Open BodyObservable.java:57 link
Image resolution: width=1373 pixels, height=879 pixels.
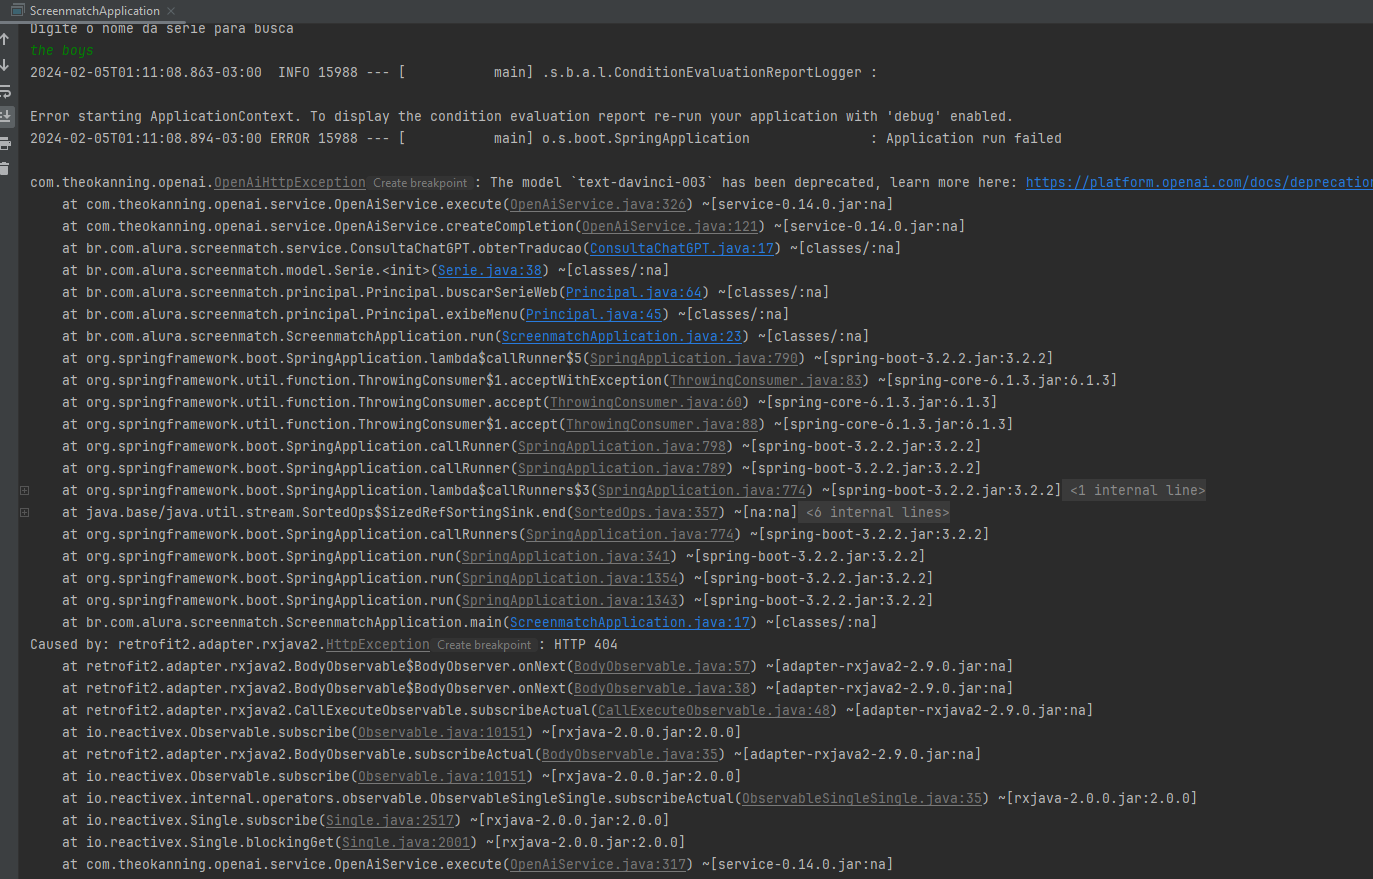tap(662, 666)
